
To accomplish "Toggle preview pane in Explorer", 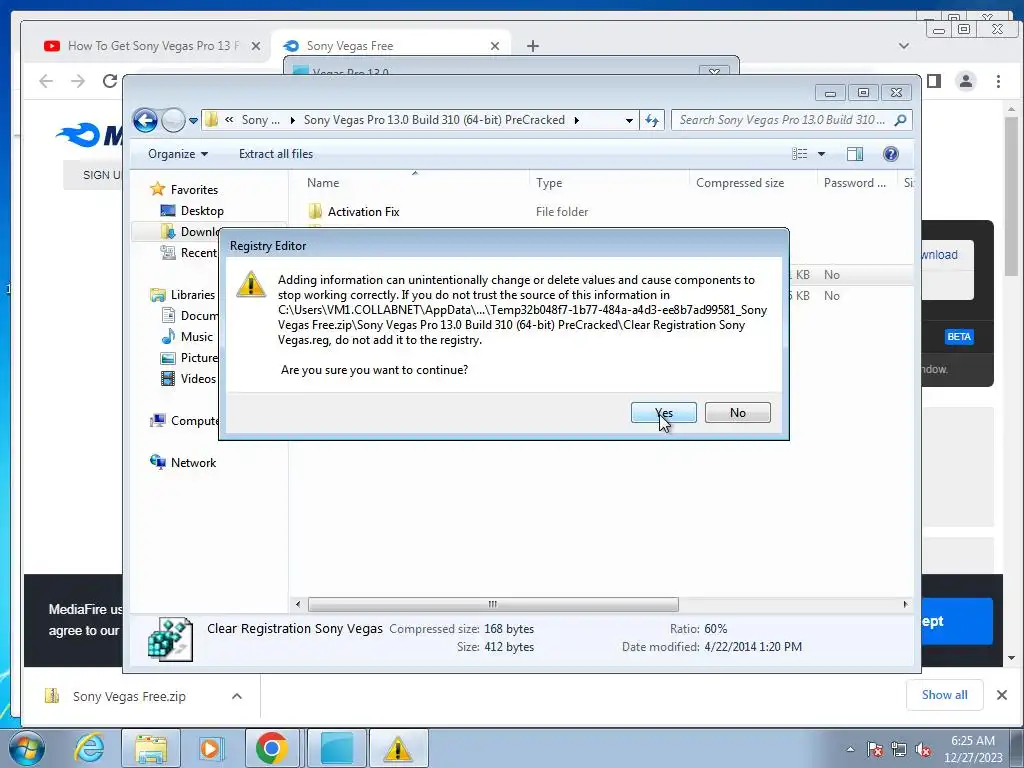I will coord(854,154).
